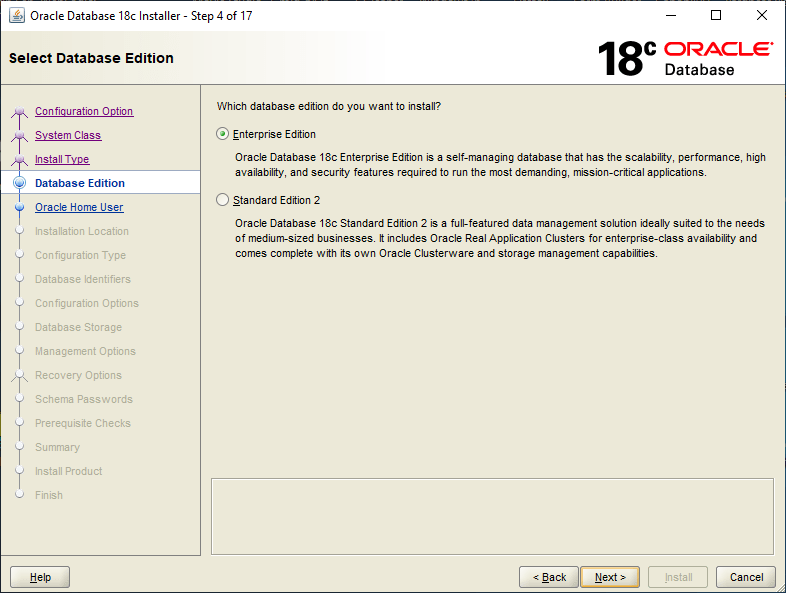786x593 pixels.
Task: Click the Oracle 18c Database logo
Action: (685, 59)
